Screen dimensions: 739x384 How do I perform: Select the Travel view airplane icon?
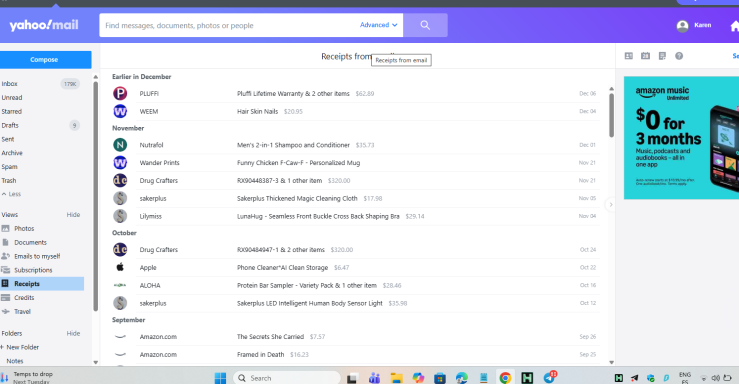[x=6, y=311]
